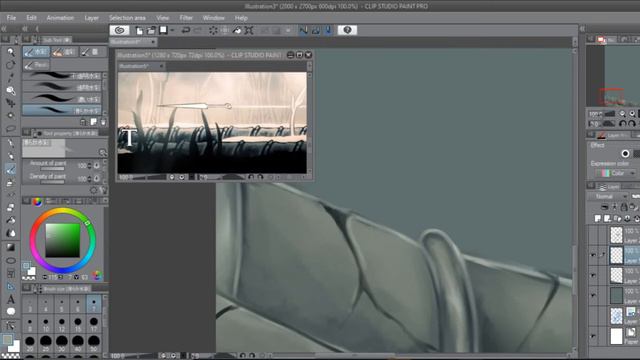Open the Edit menu
This screenshot has width=640, height=360.
(31, 18)
